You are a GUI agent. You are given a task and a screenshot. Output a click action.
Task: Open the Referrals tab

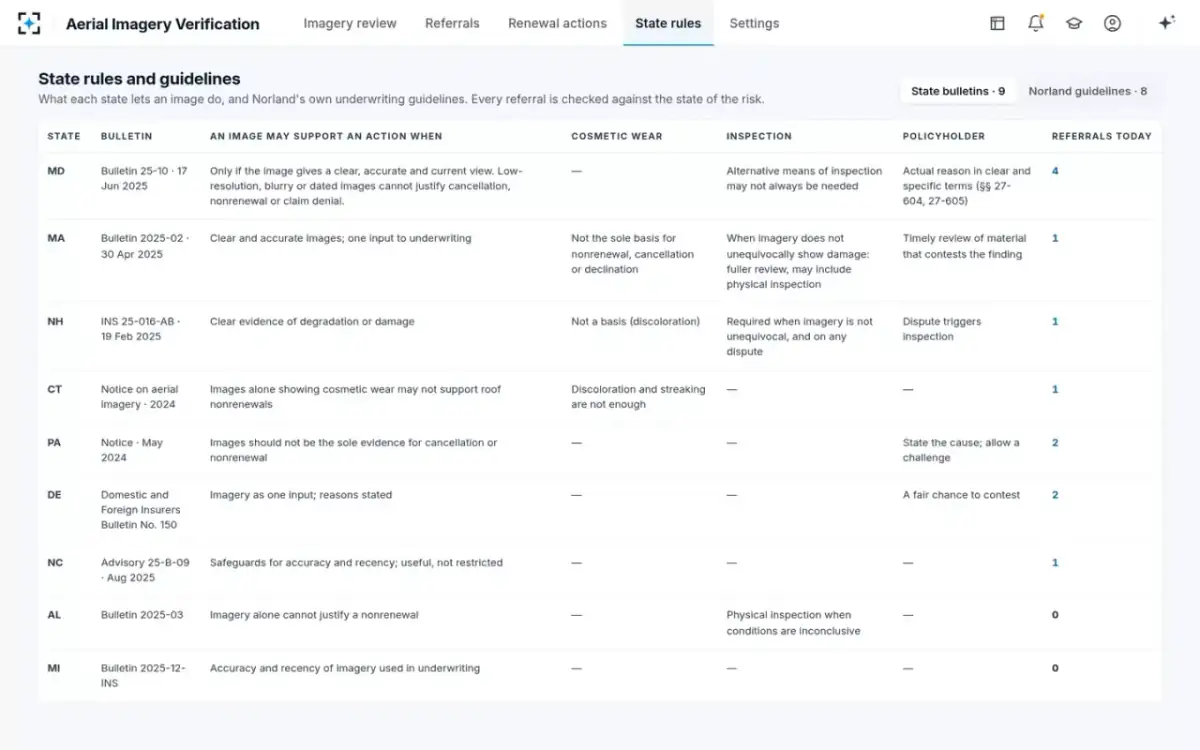(452, 23)
